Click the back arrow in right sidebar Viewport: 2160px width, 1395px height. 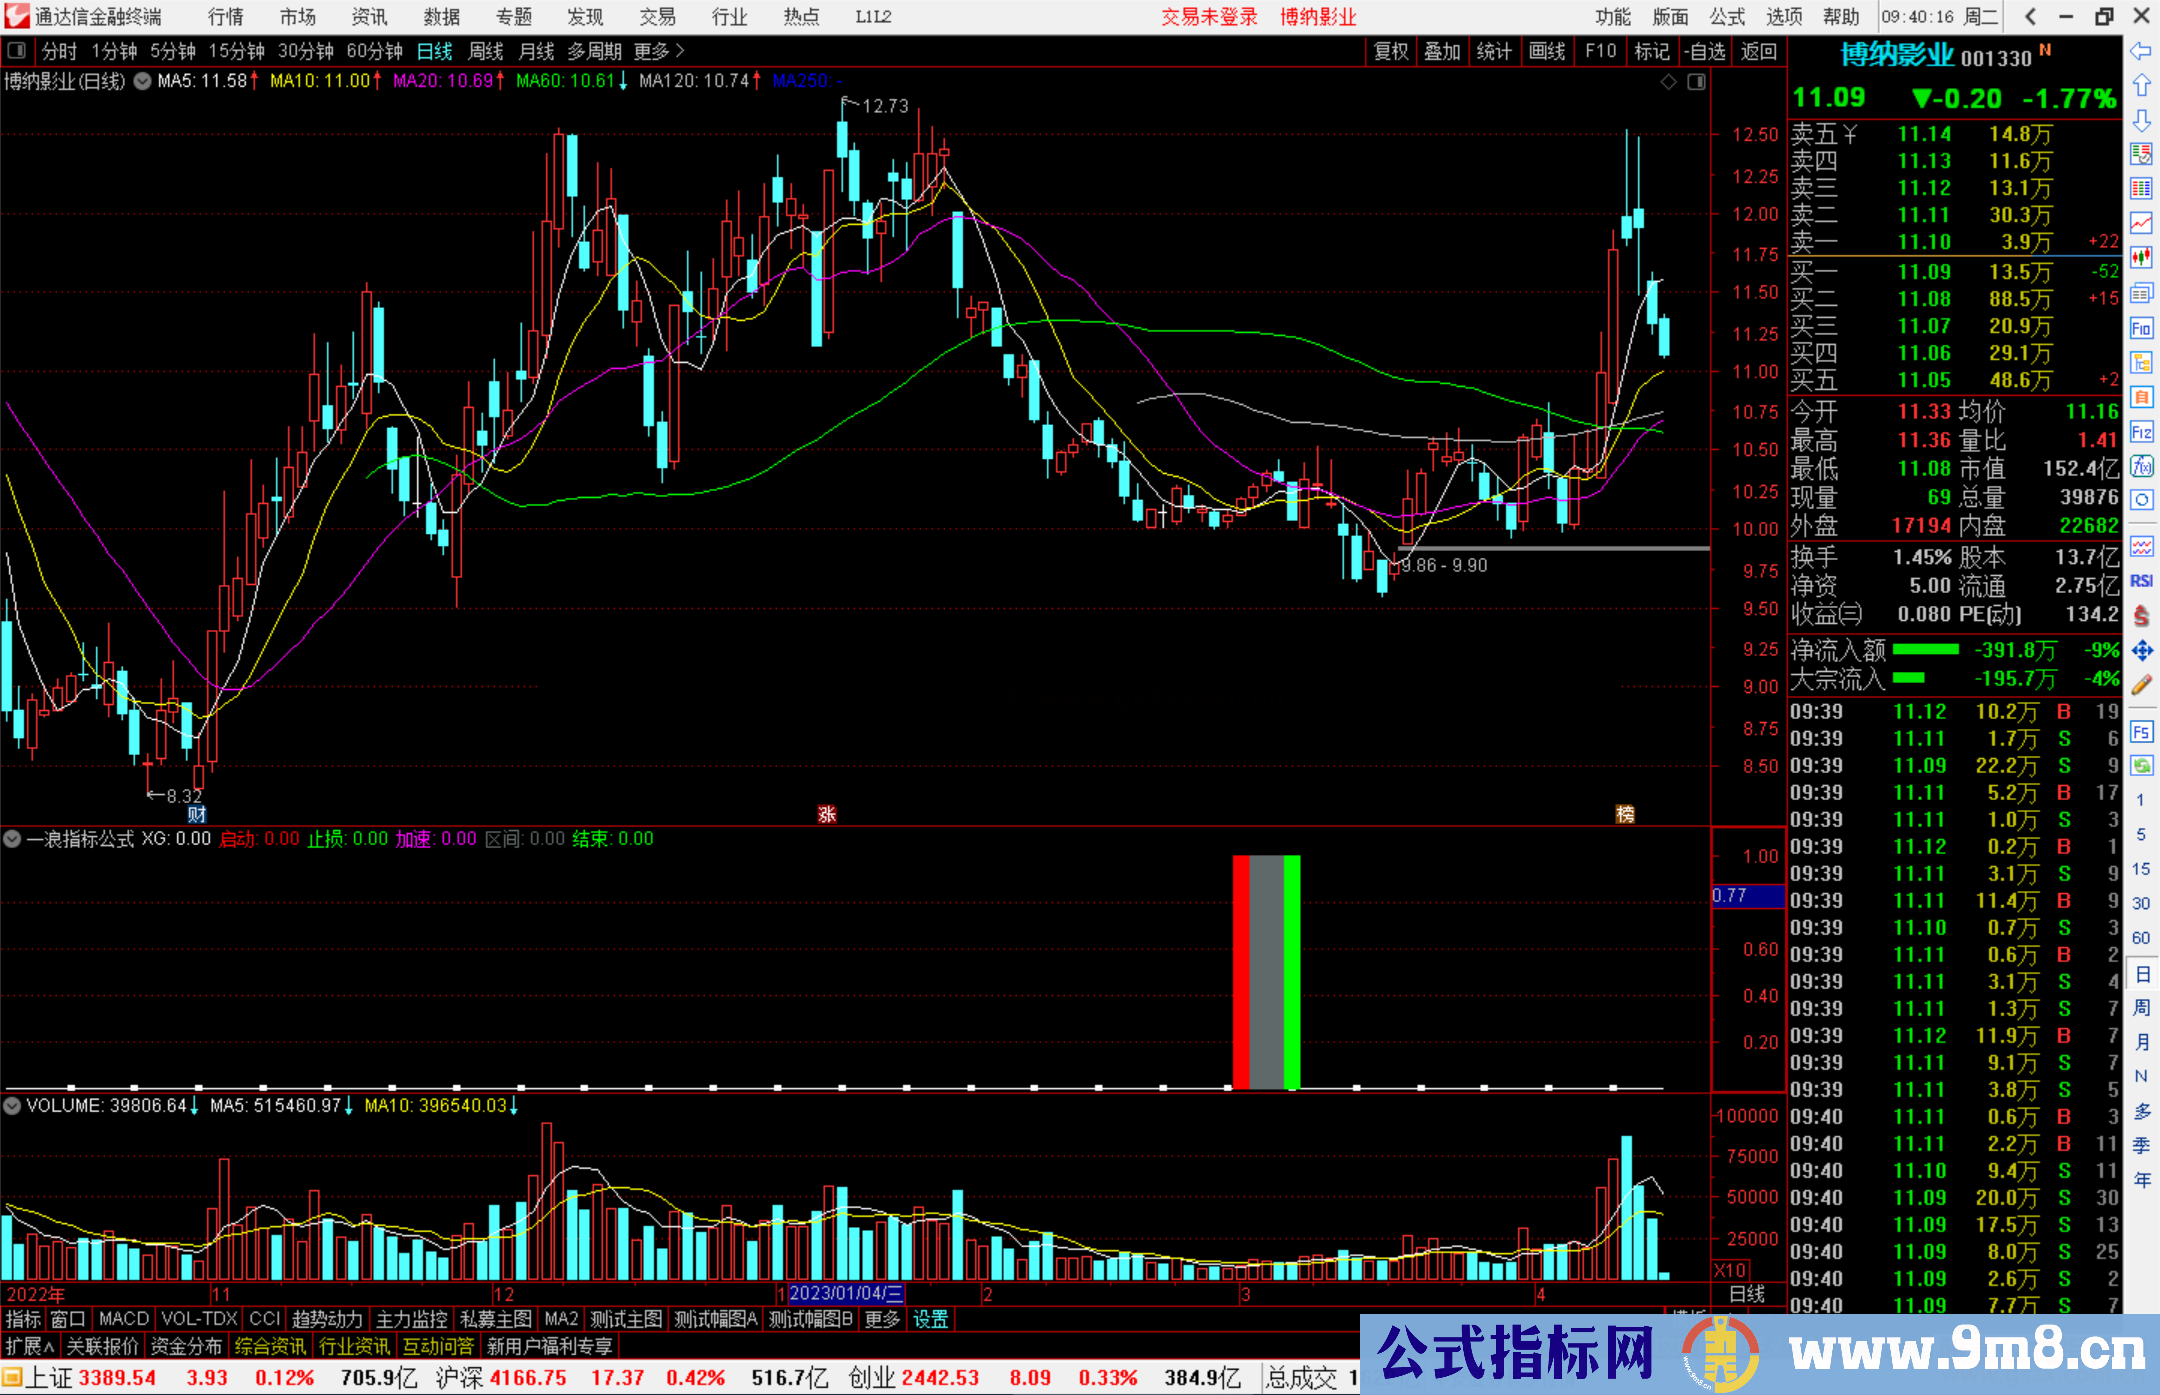point(2141,51)
